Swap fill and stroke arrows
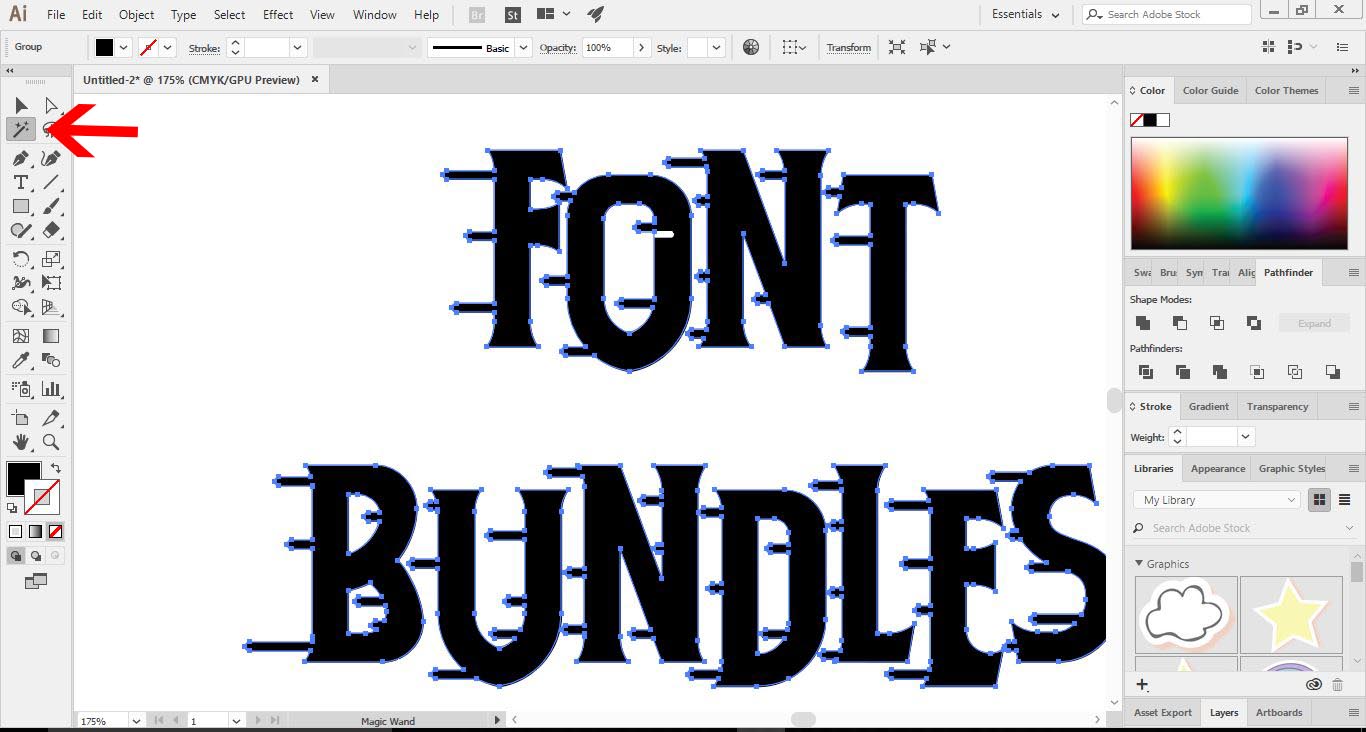This screenshot has width=1366, height=732. (x=56, y=467)
